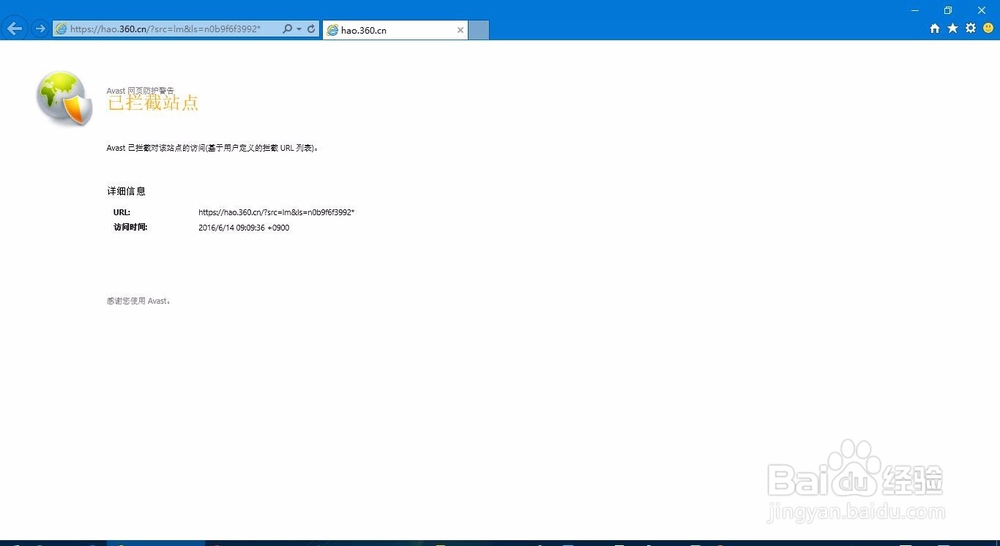Minimize the browser window

tap(915, 10)
